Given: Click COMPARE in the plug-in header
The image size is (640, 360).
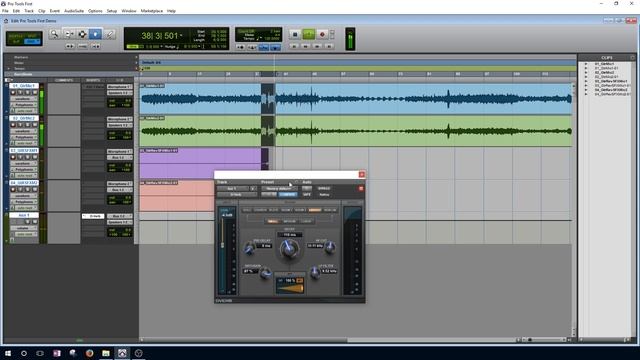Looking at the screenshot, I should (x=288, y=195).
